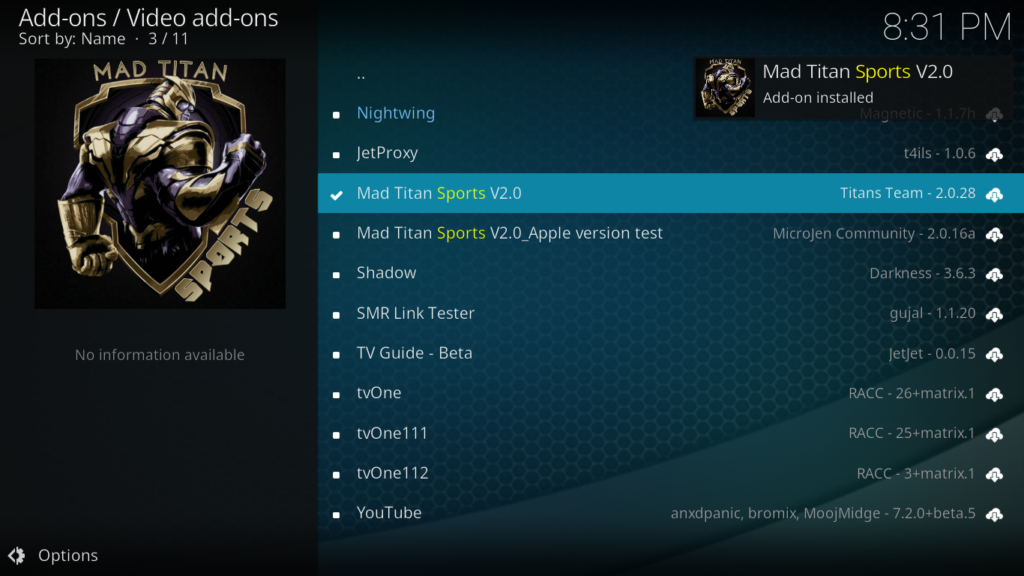The width and height of the screenshot is (1024, 576).
Task: Click the Mad Titan Sports artwork thumbnail
Action: pyautogui.click(x=160, y=184)
